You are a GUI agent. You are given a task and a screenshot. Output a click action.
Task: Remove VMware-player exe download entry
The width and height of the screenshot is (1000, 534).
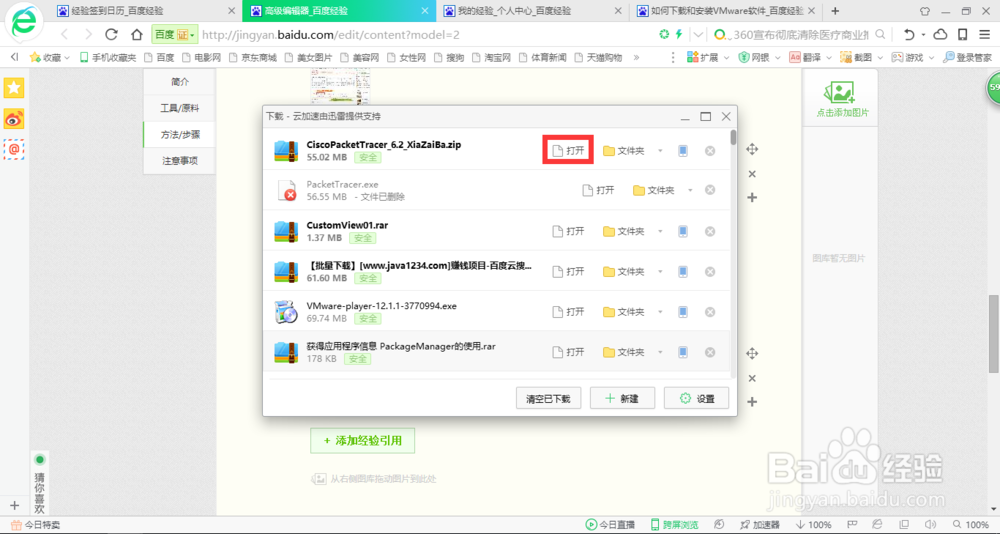click(x=710, y=312)
